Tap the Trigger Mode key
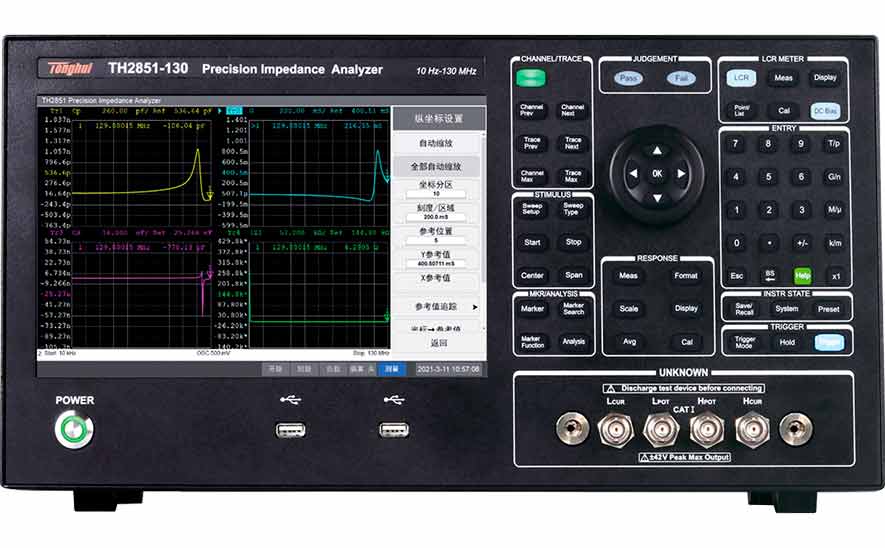885x548 pixels. pyautogui.click(x=744, y=342)
